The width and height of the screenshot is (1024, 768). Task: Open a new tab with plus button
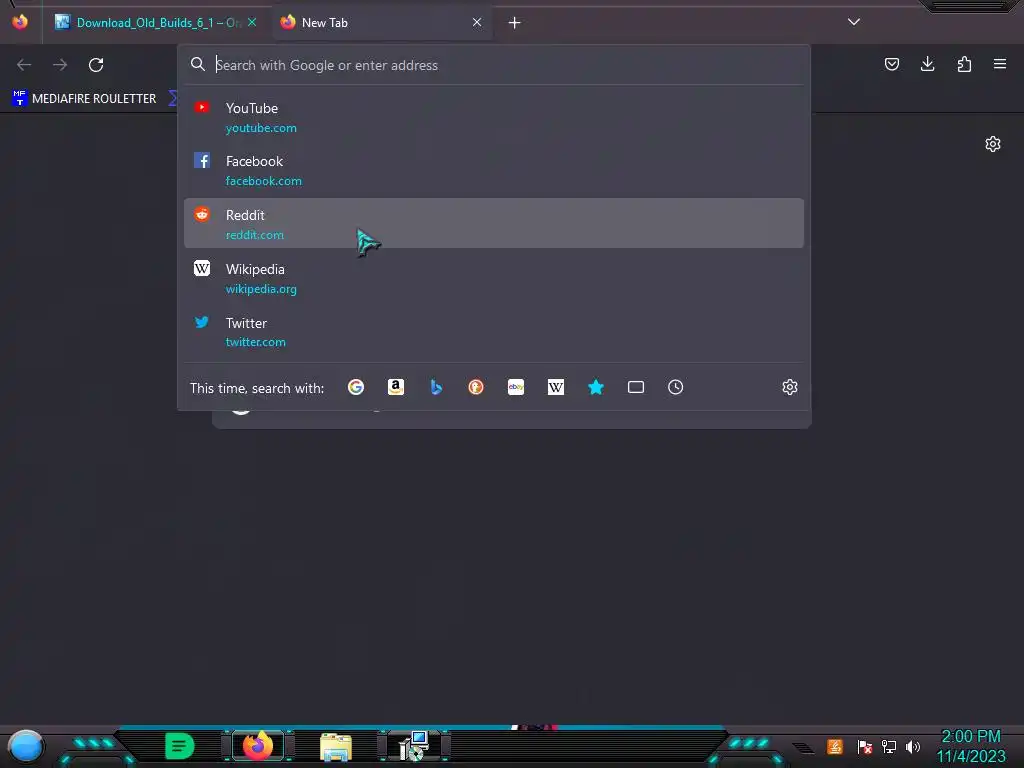(x=515, y=23)
